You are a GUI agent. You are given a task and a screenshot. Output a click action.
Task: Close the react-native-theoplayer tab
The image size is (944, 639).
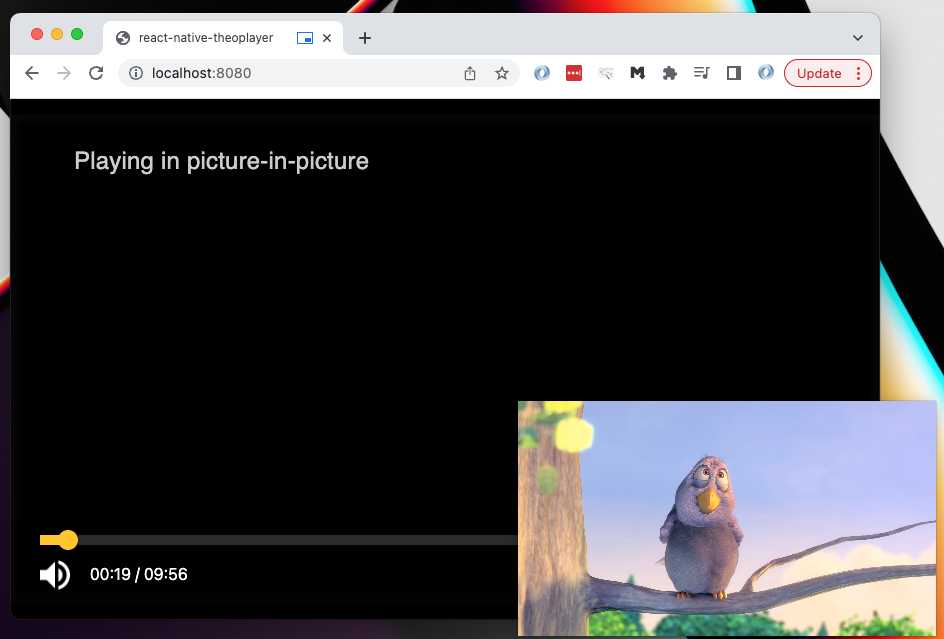point(327,38)
